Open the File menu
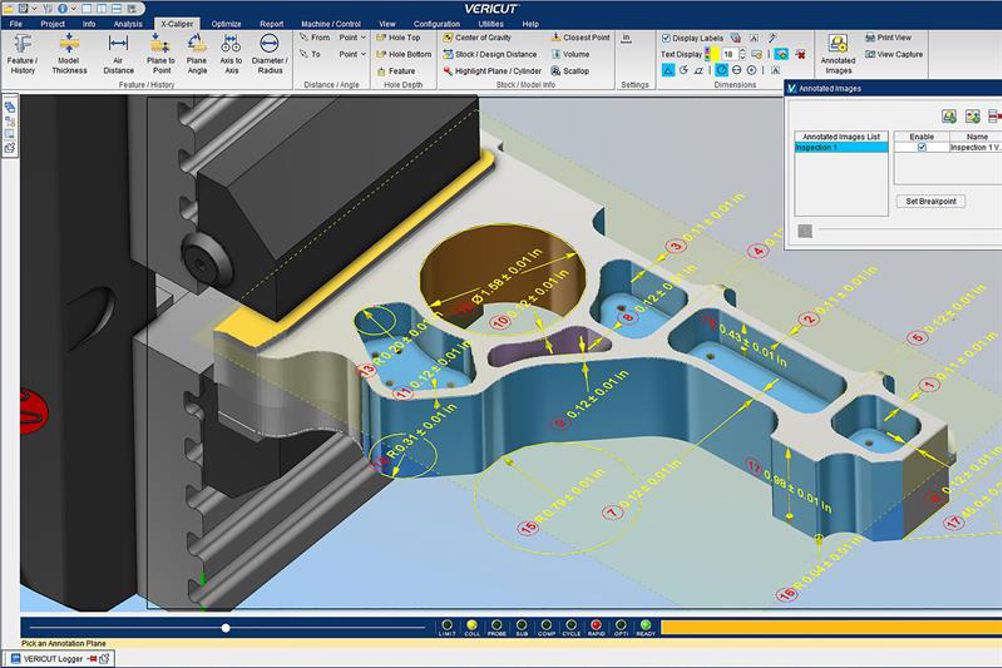 (16, 24)
